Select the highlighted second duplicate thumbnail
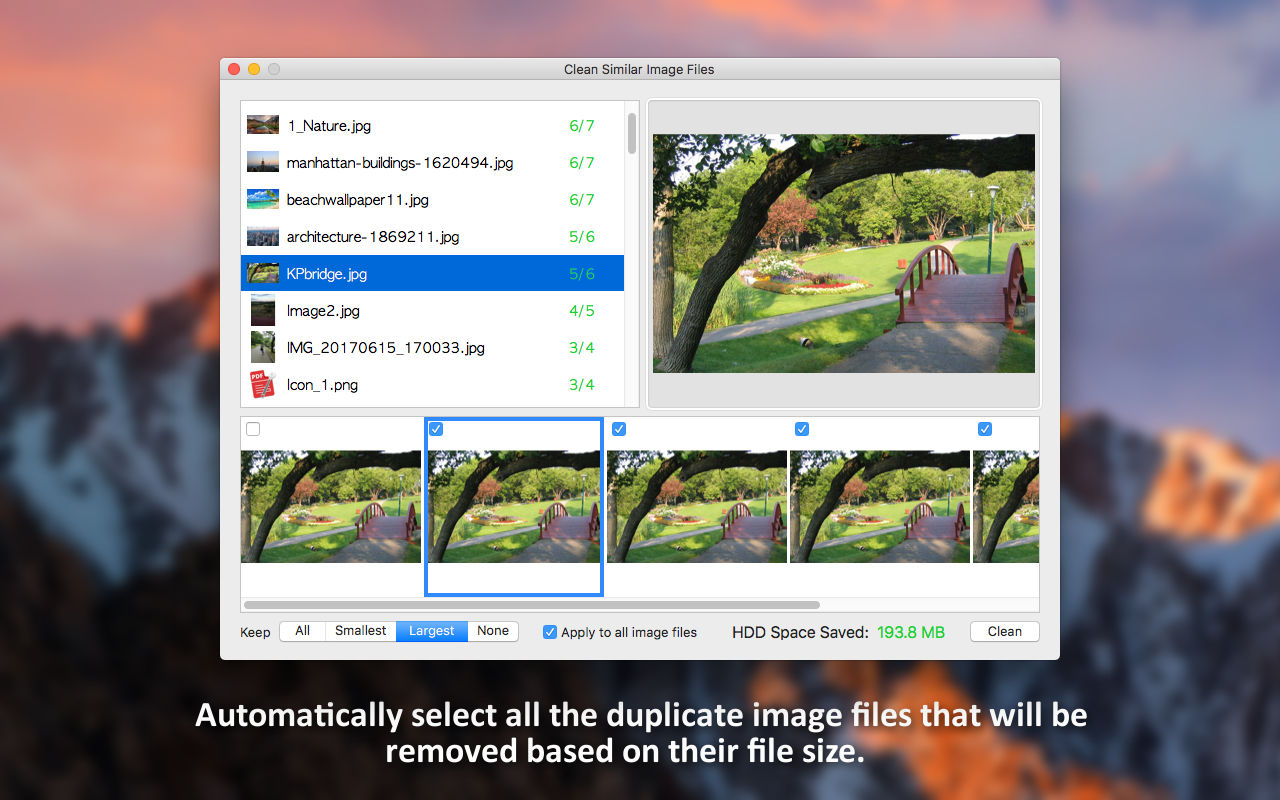The width and height of the screenshot is (1280, 800). 514,506
